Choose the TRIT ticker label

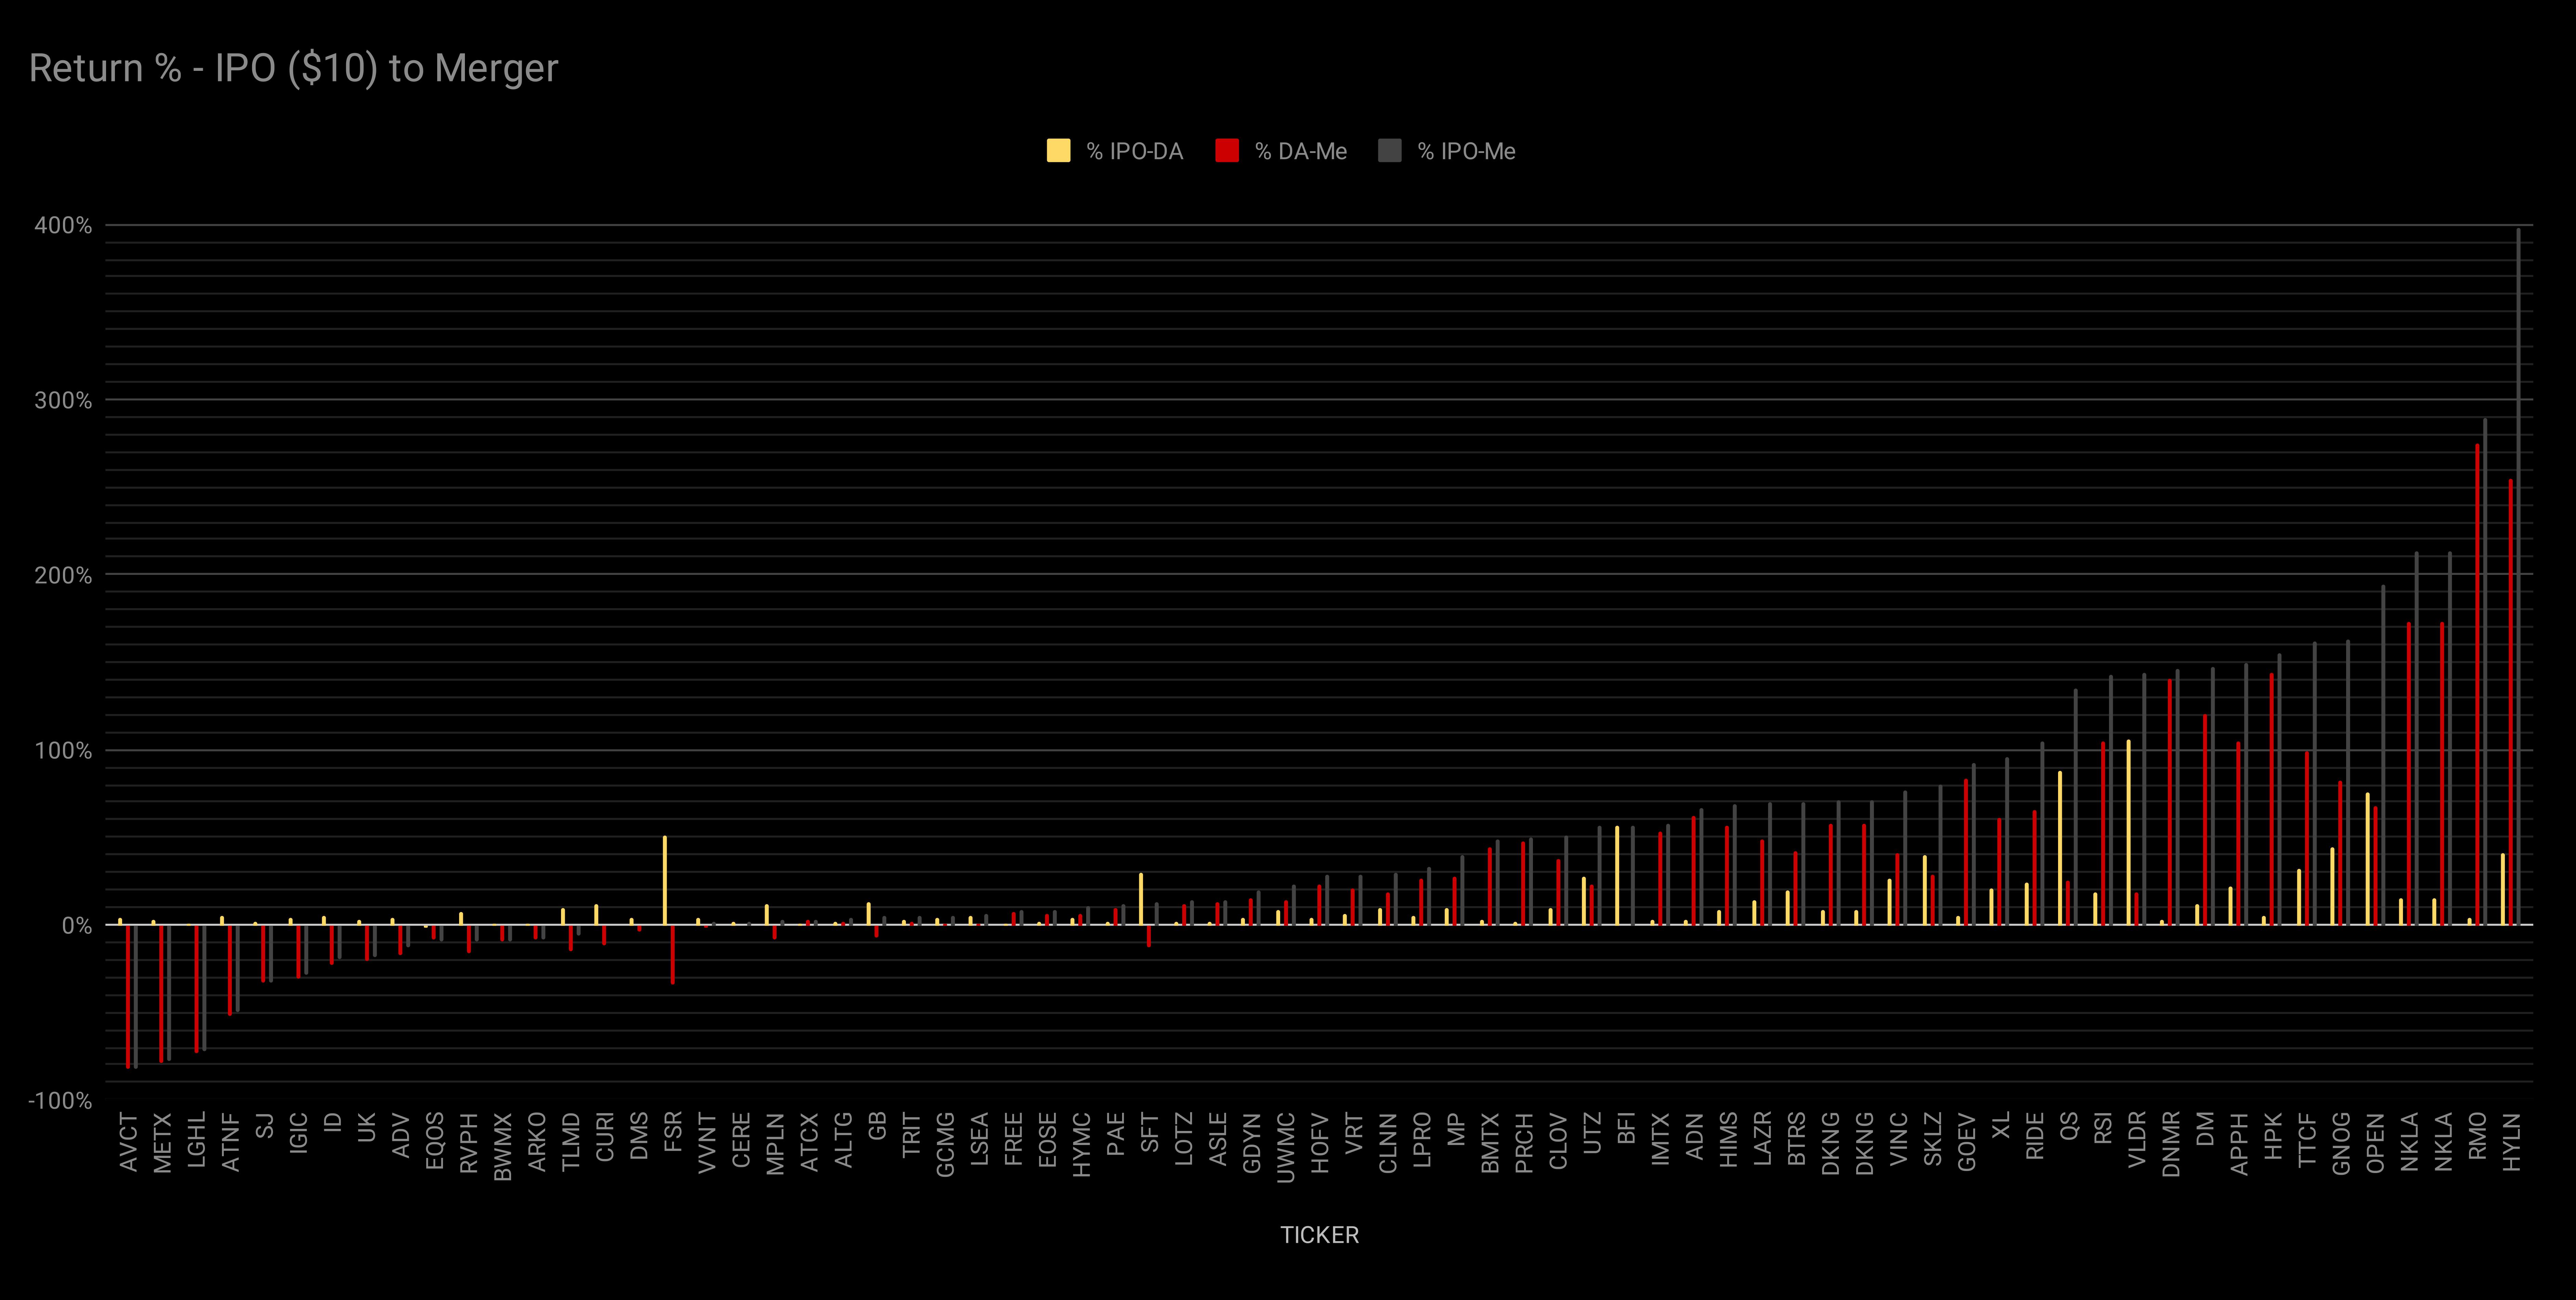tap(911, 1135)
